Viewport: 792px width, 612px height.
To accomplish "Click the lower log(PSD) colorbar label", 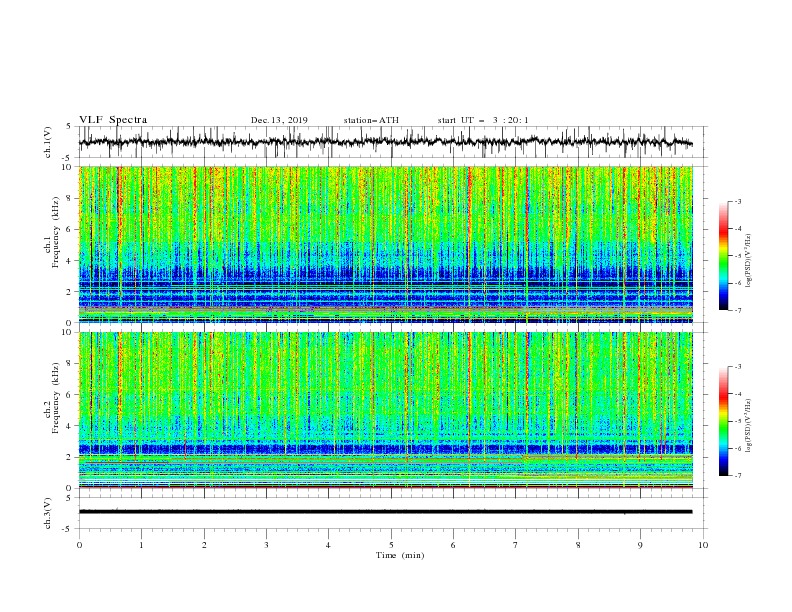I will [748, 426].
